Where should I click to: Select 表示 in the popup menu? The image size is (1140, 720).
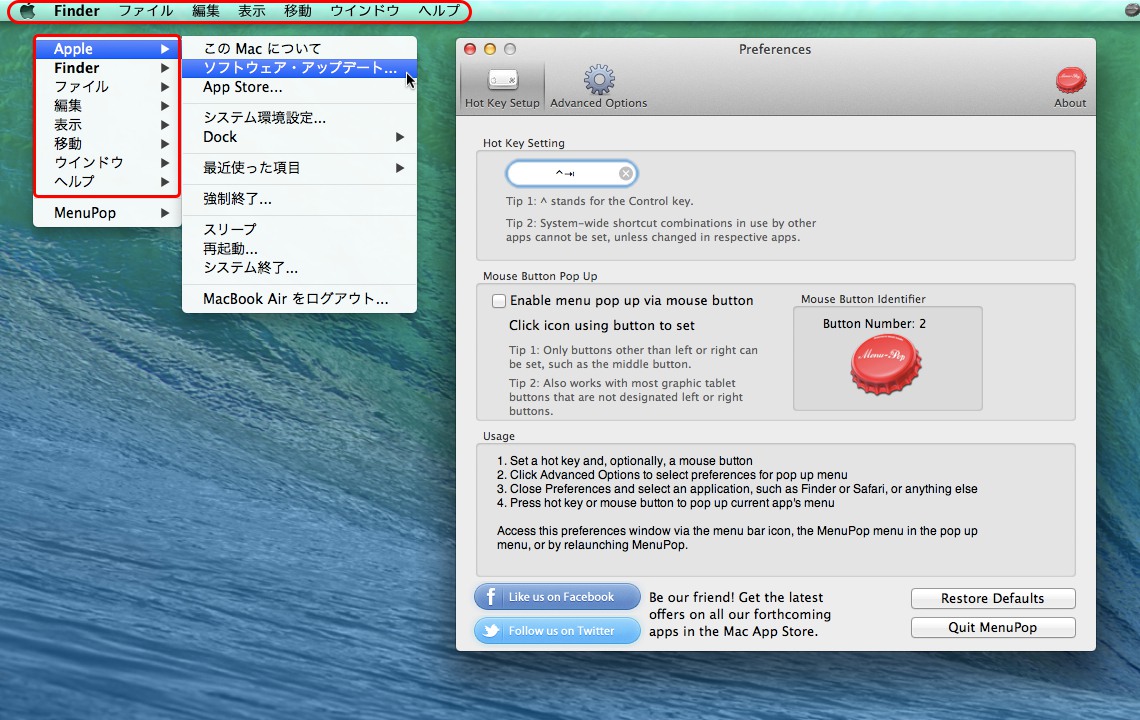tap(107, 124)
